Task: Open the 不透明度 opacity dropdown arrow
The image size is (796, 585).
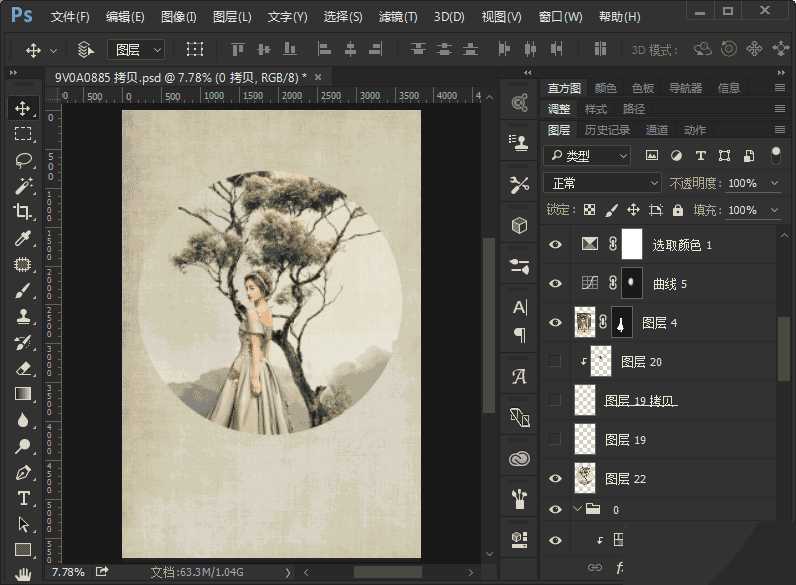Action: pyautogui.click(x=775, y=183)
